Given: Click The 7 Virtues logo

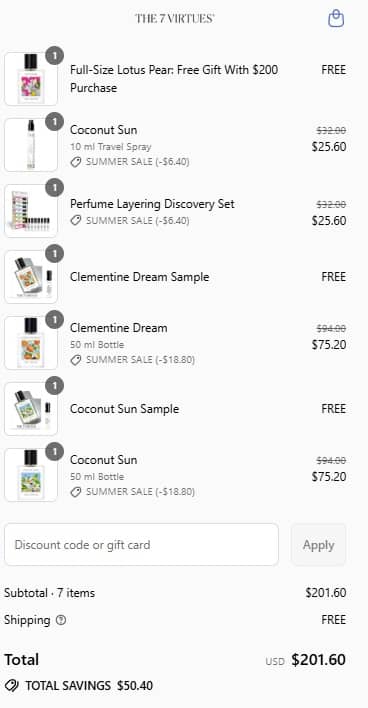Looking at the screenshot, I should (175, 19).
